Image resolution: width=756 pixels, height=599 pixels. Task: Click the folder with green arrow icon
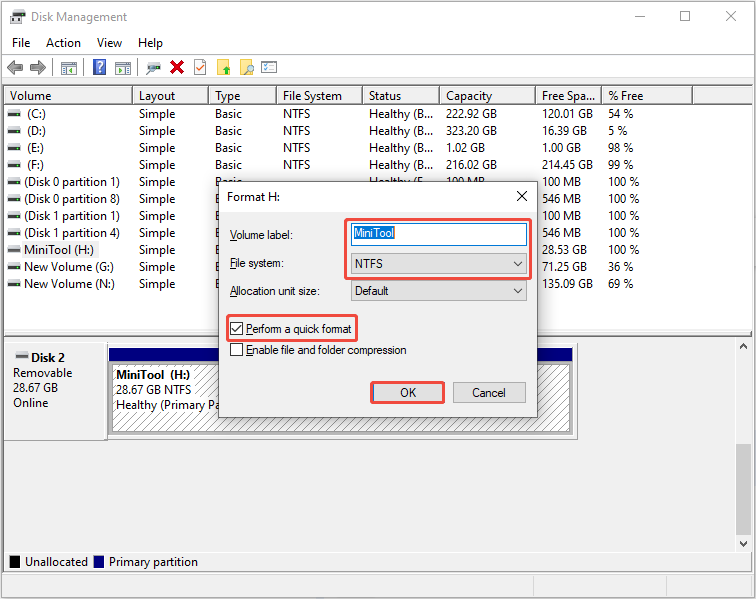tap(224, 68)
